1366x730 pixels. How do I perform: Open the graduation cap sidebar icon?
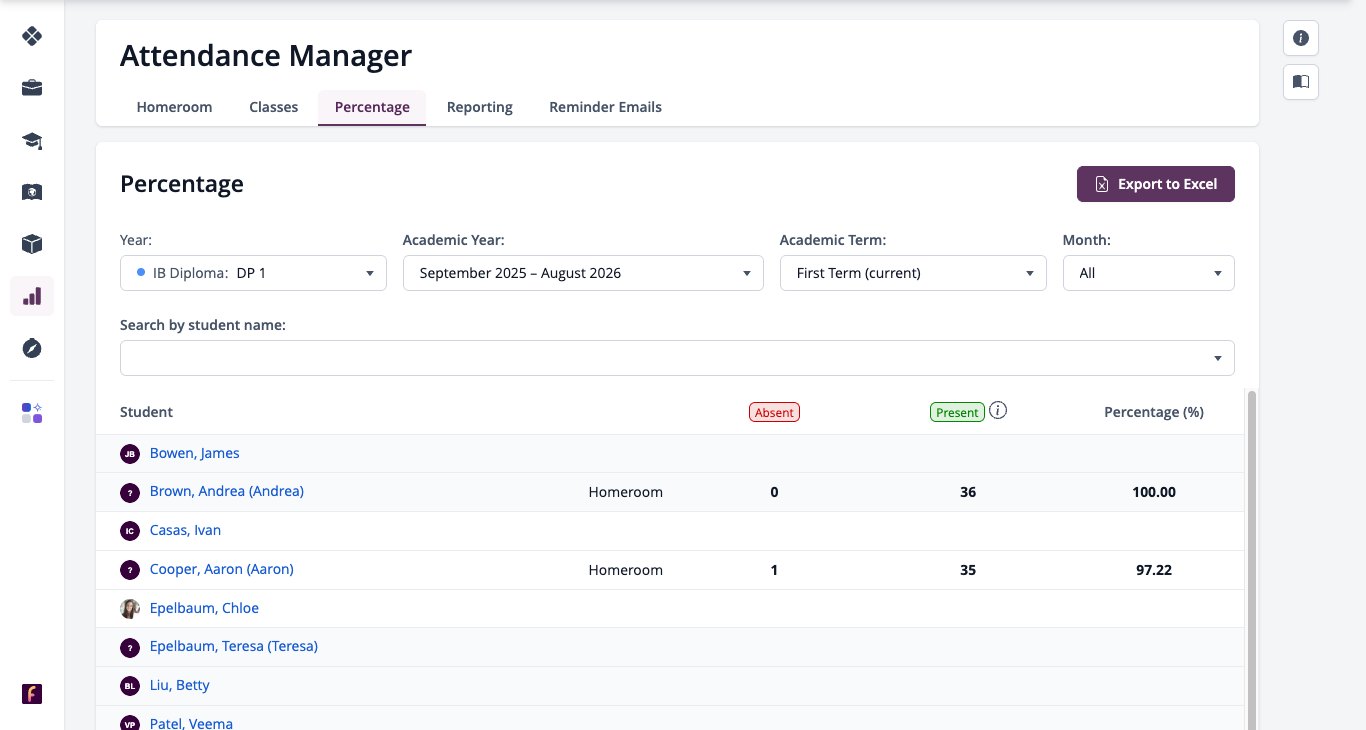(x=32, y=140)
